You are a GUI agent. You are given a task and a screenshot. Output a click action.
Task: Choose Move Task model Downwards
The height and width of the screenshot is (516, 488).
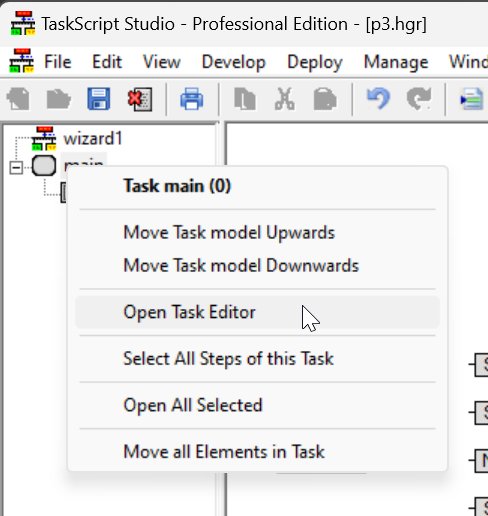tap(257, 266)
